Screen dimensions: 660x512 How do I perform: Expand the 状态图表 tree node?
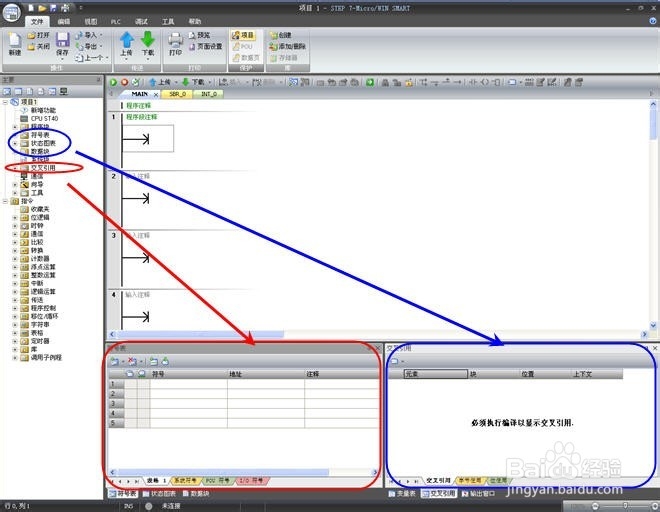(x=15, y=144)
